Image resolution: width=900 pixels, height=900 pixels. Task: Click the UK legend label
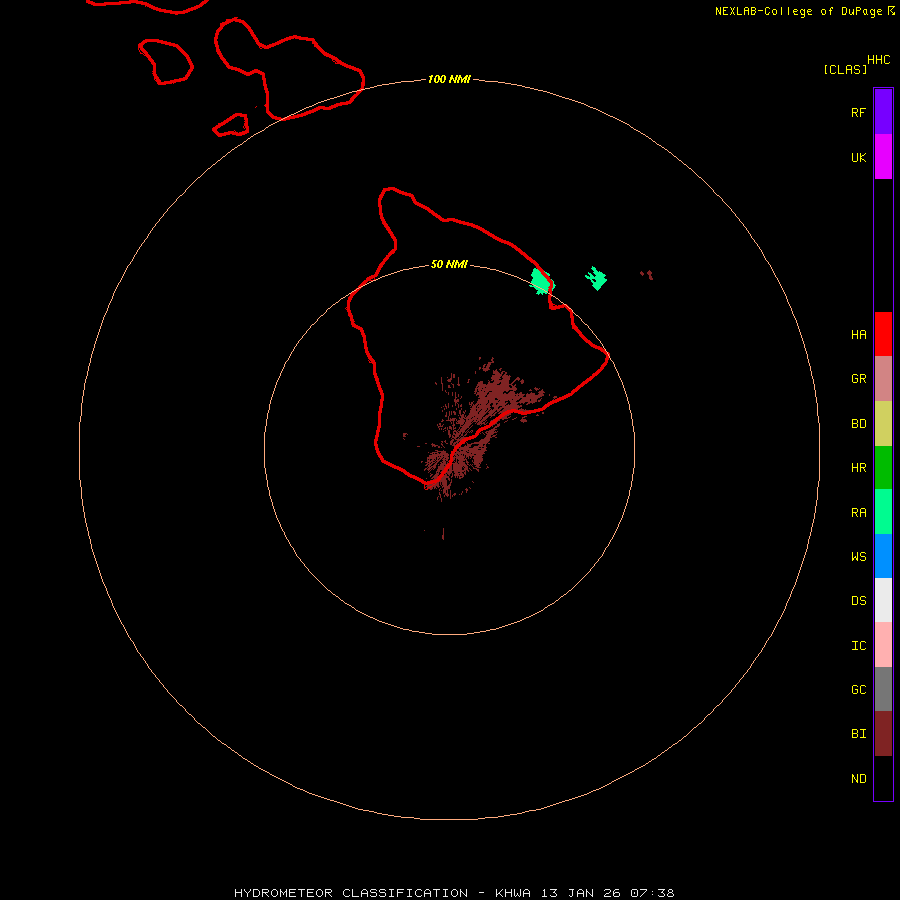point(858,157)
